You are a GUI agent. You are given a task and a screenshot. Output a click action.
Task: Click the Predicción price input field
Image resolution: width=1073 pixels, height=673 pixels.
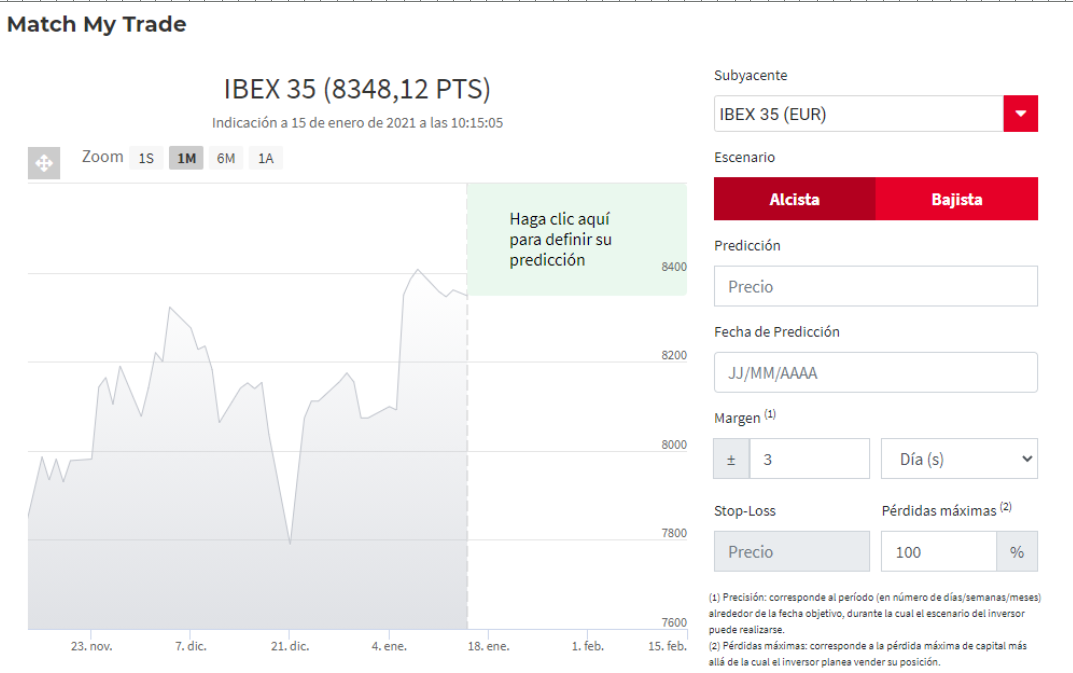[875, 286]
